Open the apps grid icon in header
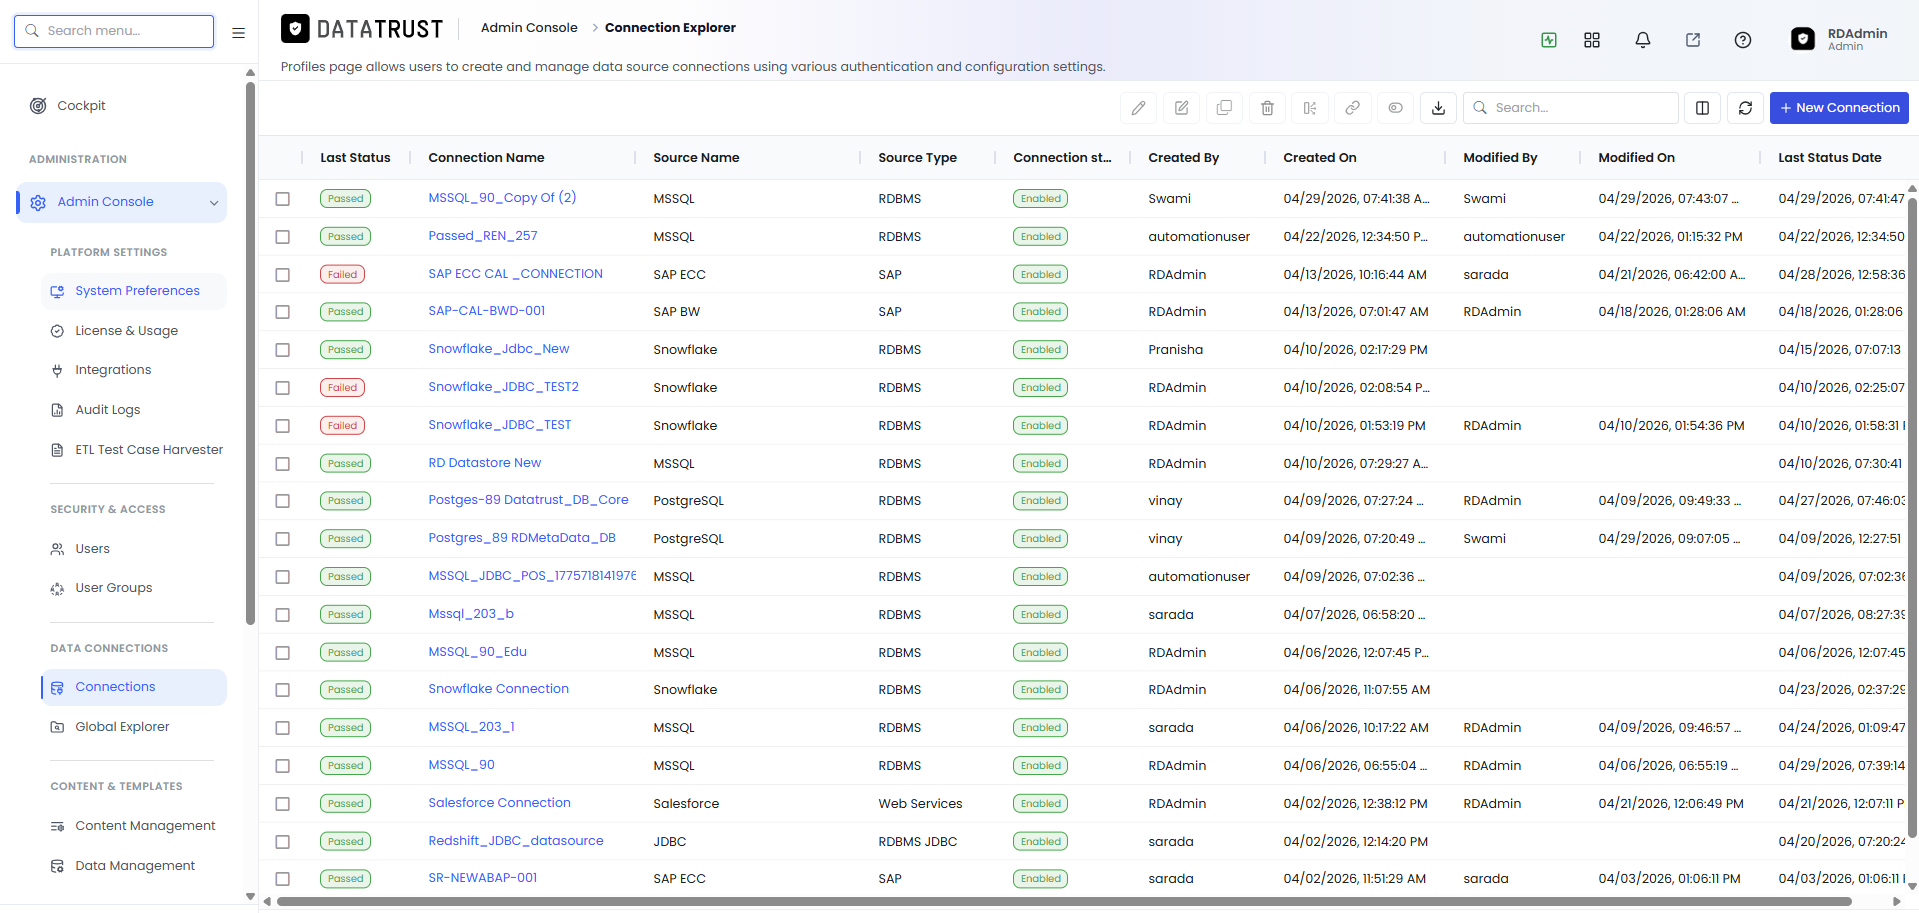 point(1592,40)
